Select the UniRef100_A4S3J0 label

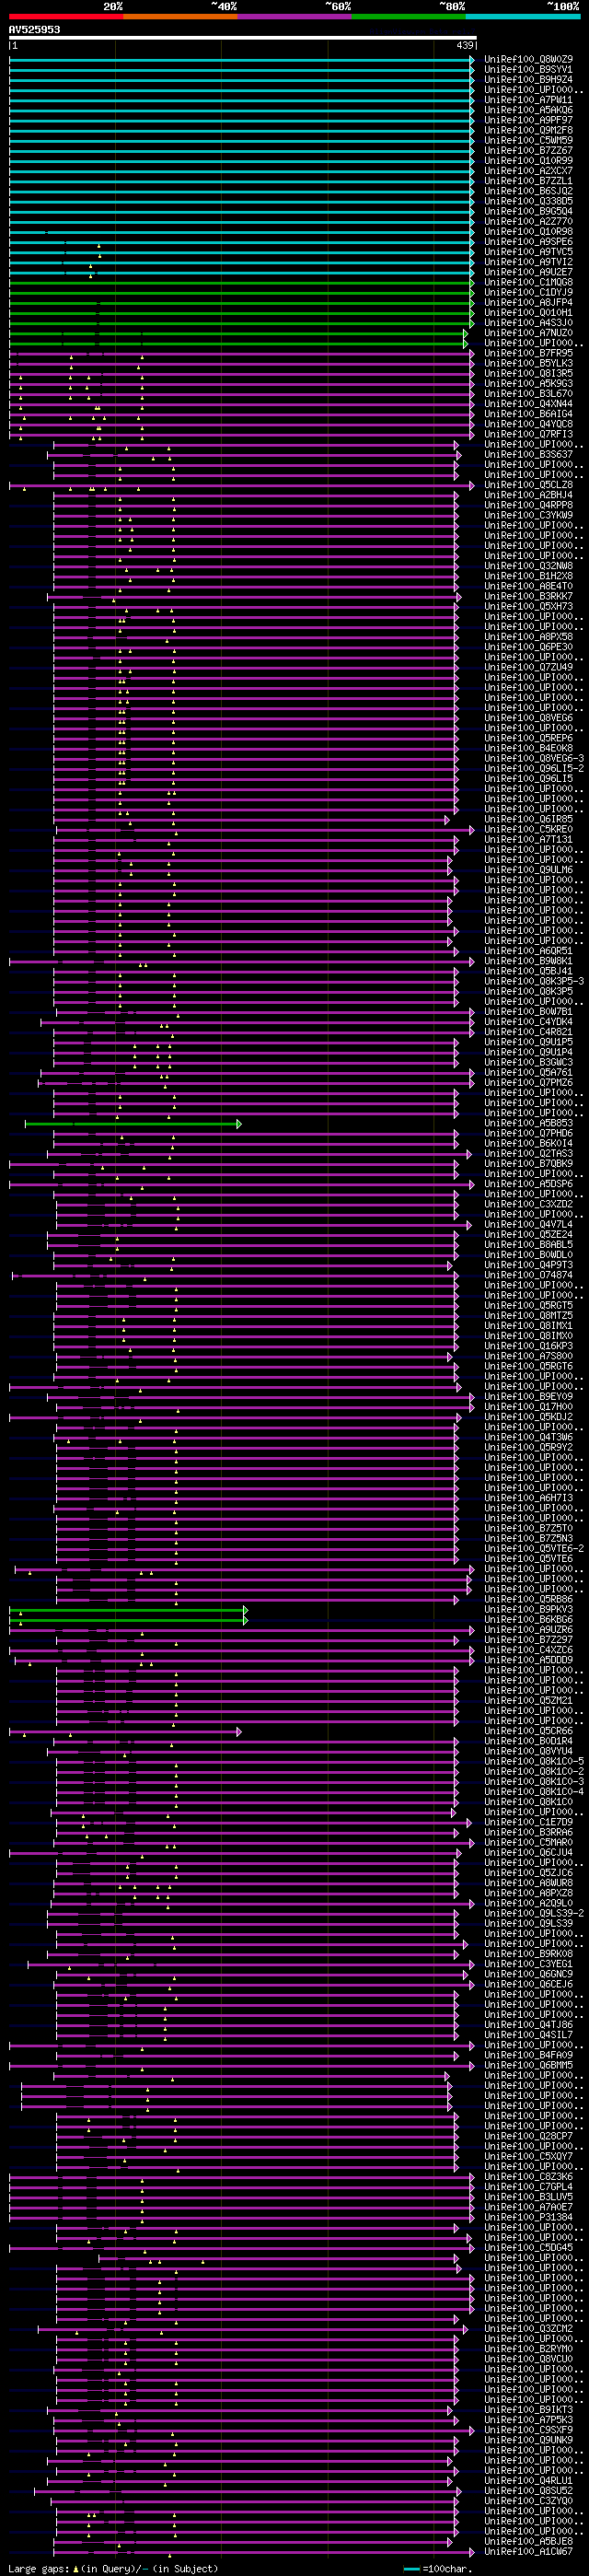[x=529, y=323]
